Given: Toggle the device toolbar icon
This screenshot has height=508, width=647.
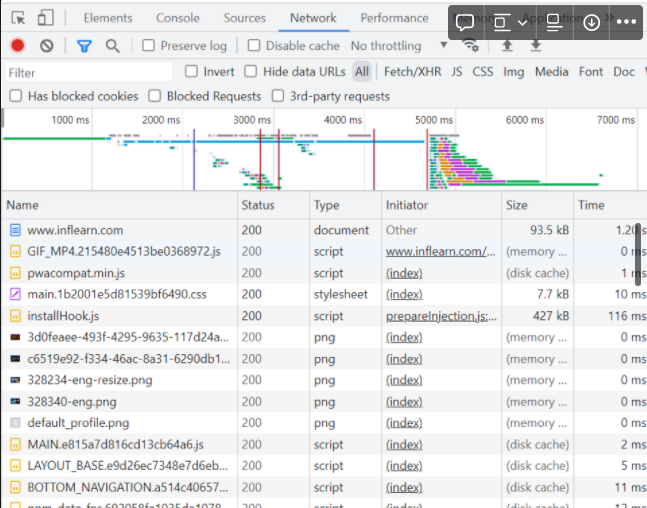Looking at the screenshot, I should 45,18.
